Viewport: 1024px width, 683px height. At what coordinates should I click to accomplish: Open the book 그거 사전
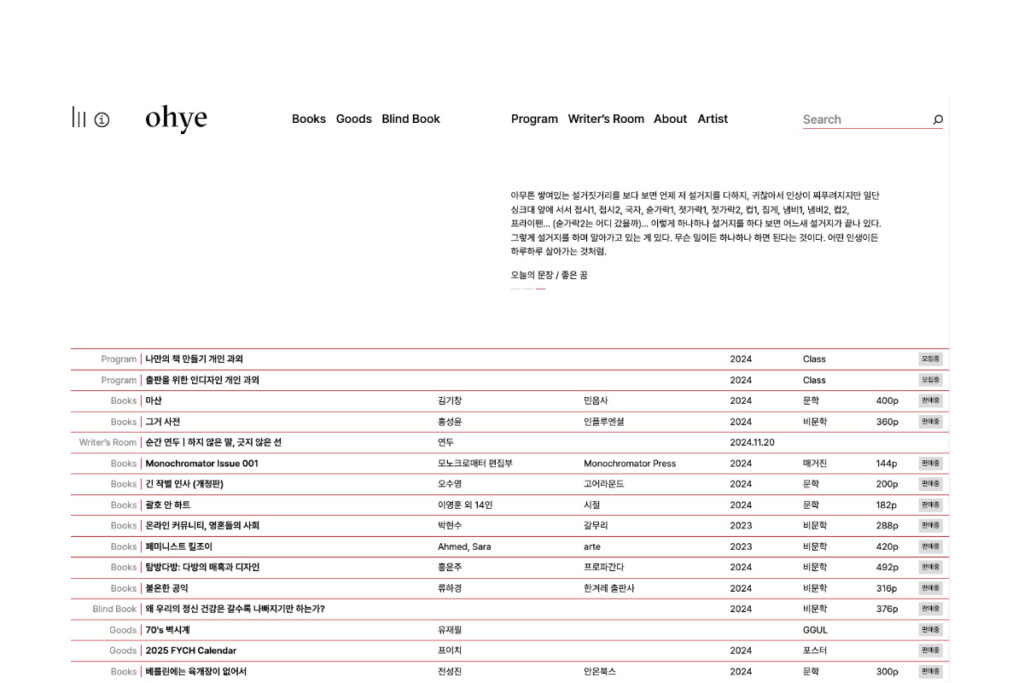(x=163, y=422)
